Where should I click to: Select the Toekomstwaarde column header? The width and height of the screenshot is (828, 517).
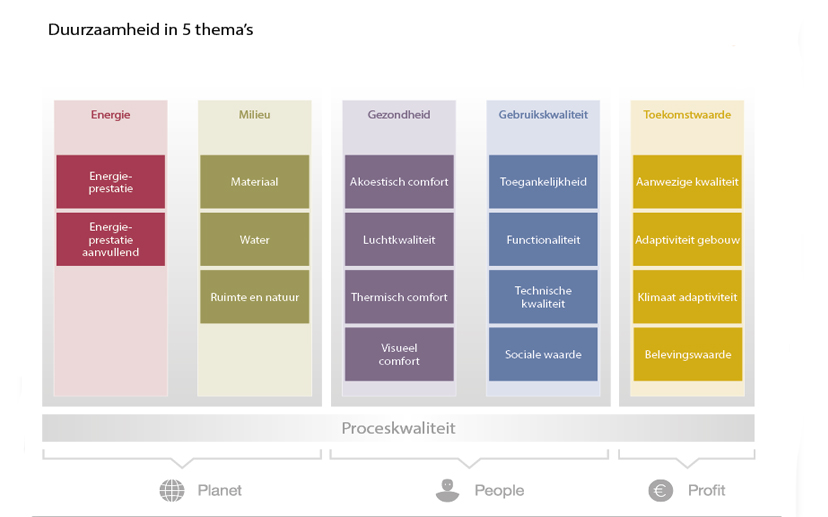coord(687,115)
